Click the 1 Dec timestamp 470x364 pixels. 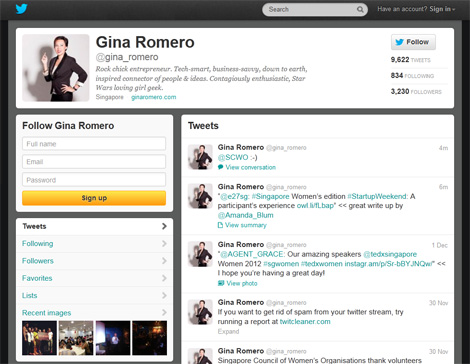[440, 245]
